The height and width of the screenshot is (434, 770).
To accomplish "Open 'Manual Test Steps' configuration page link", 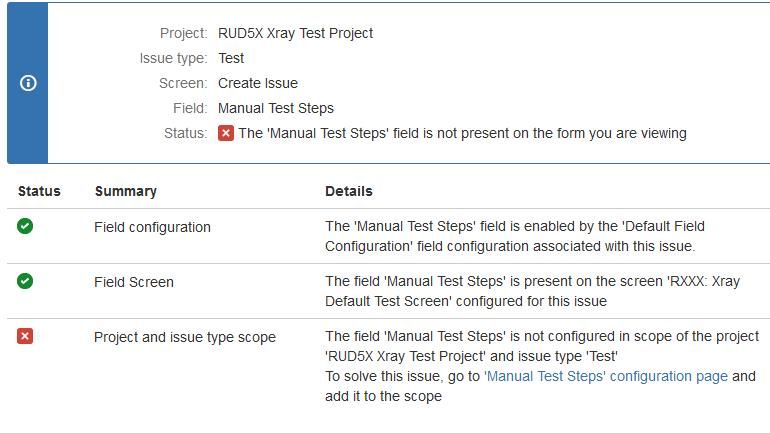I will (606, 376).
